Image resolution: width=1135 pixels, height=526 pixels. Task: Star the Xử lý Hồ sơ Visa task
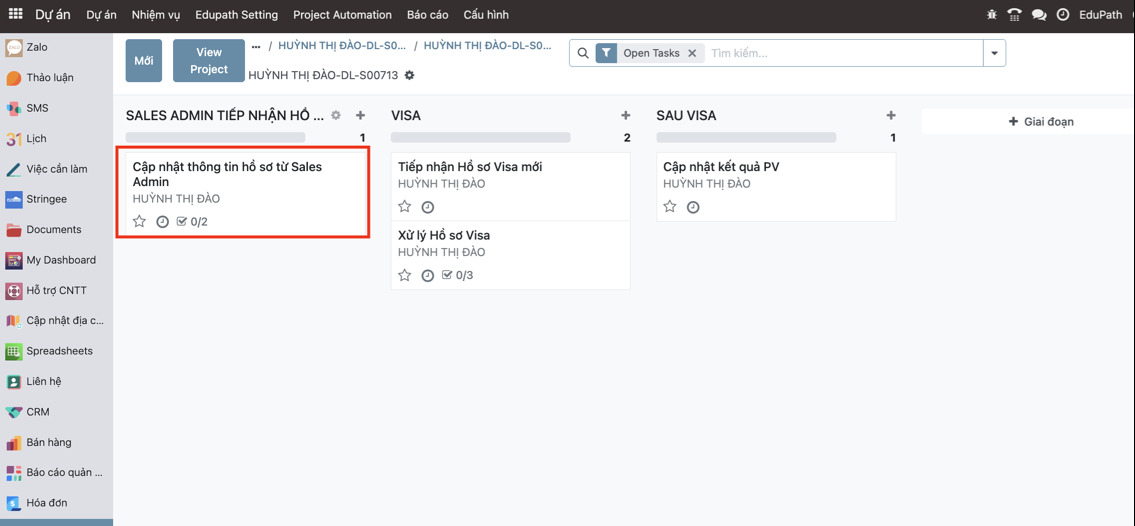click(405, 275)
